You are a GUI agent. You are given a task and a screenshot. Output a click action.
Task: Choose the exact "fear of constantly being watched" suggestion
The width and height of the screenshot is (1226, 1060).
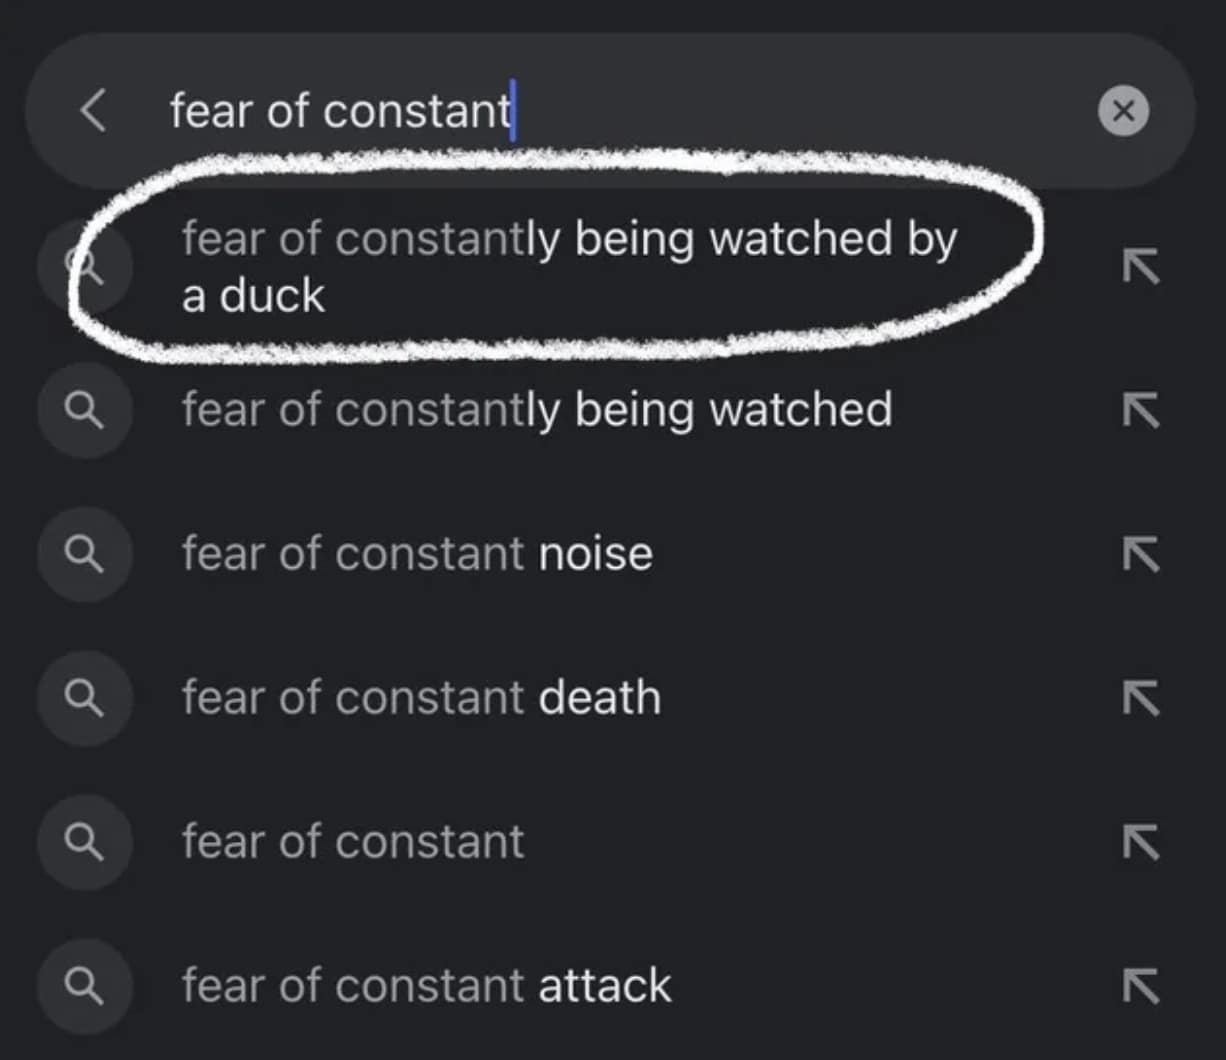pyautogui.click(x=537, y=410)
